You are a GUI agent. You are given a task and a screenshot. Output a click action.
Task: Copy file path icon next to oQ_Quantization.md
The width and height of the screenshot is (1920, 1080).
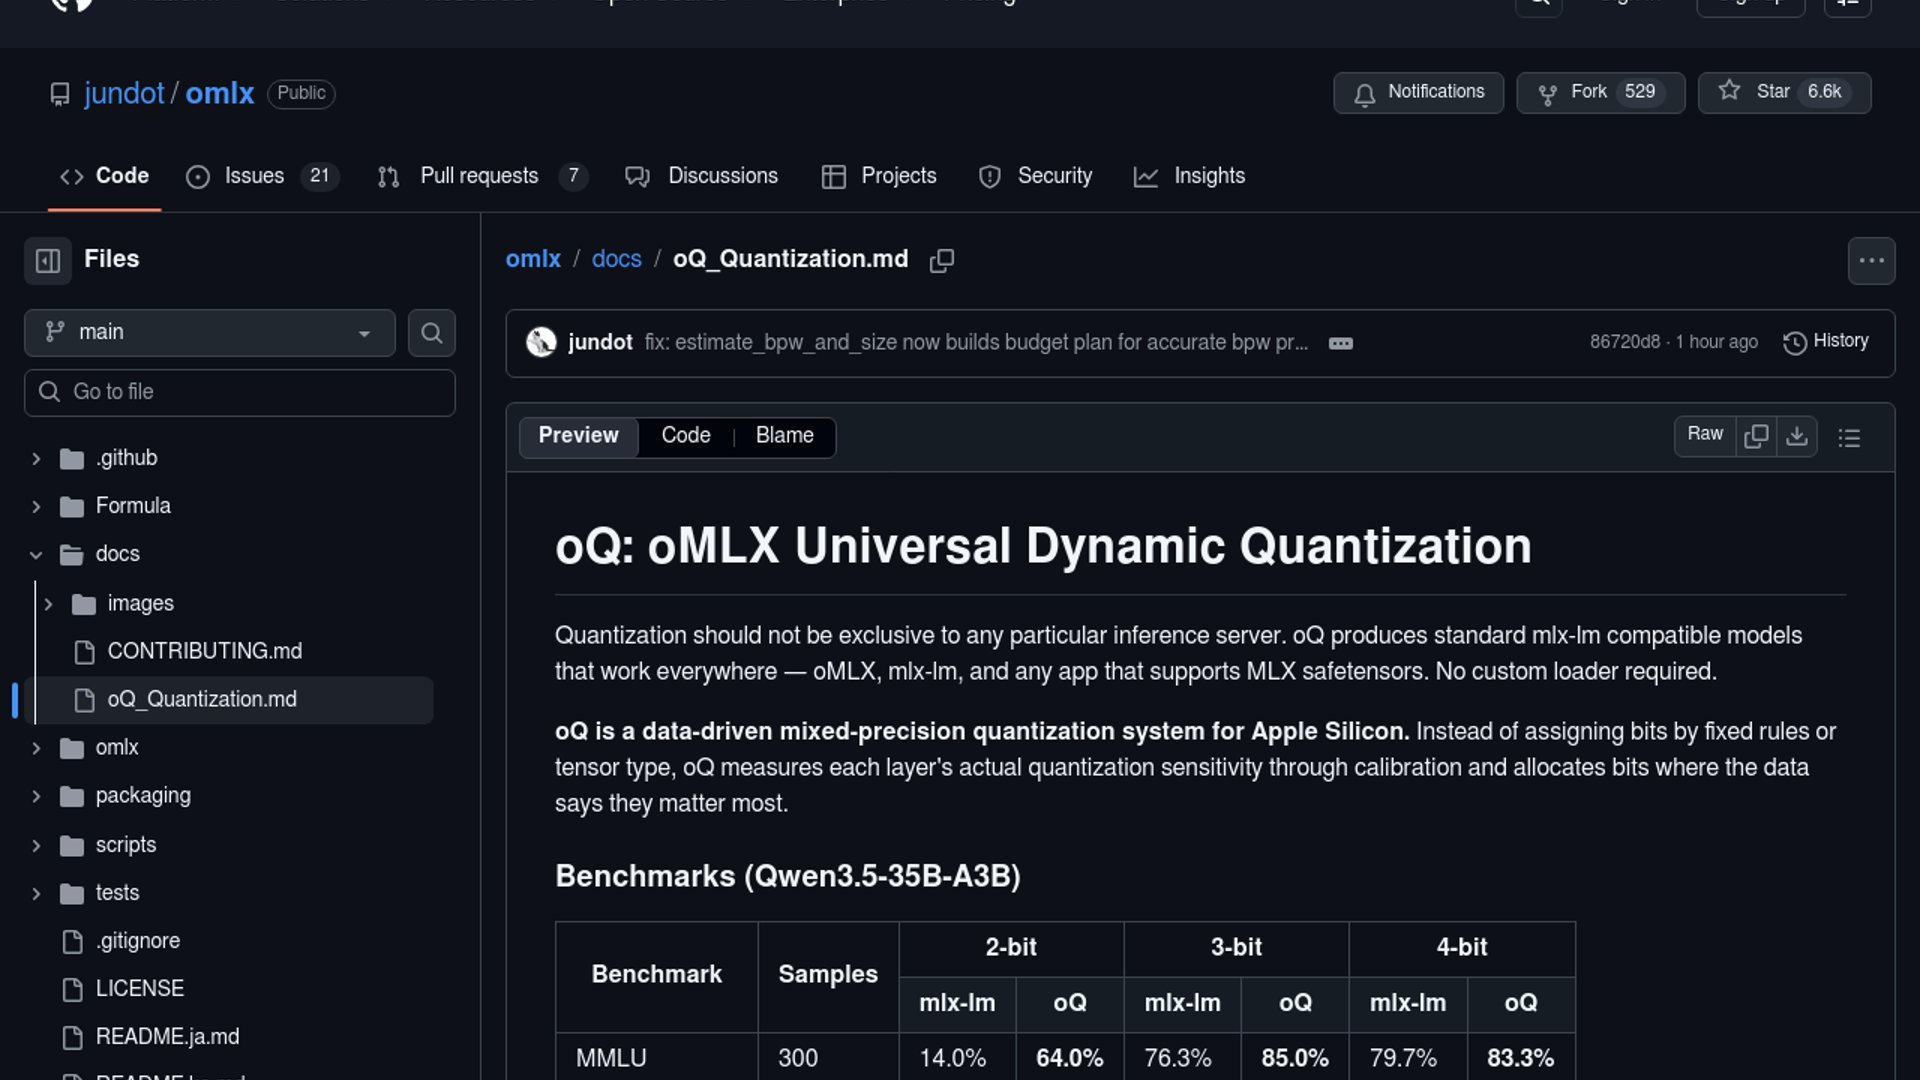[x=941, y=261]
